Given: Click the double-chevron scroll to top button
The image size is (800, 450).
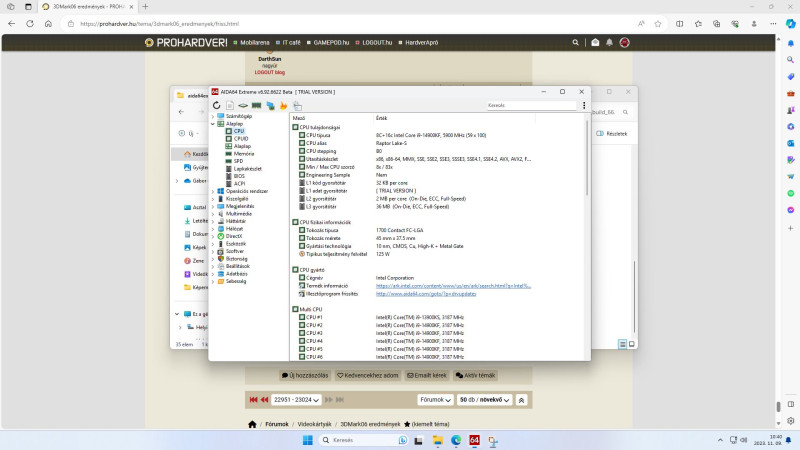Looking at the screenshot, I should (521, 400).
